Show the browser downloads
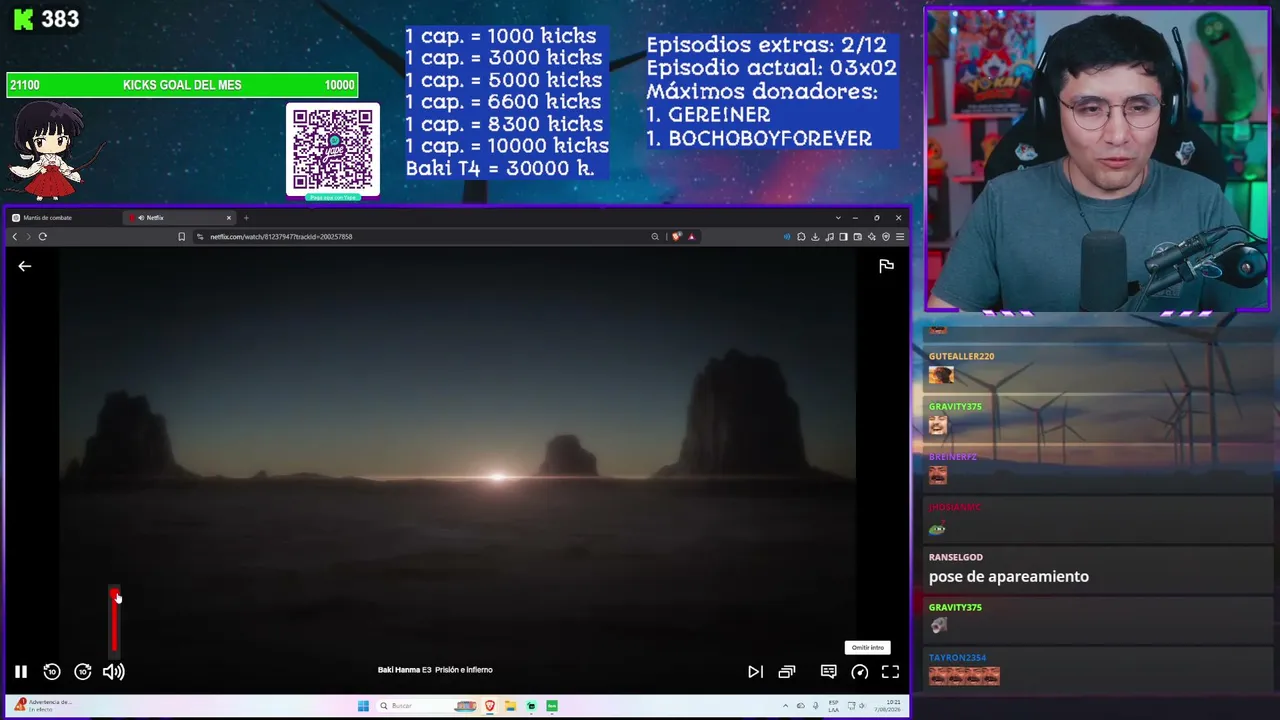Image resolution: width=1280 pixels, height=720 pixels. coord(815,237)
